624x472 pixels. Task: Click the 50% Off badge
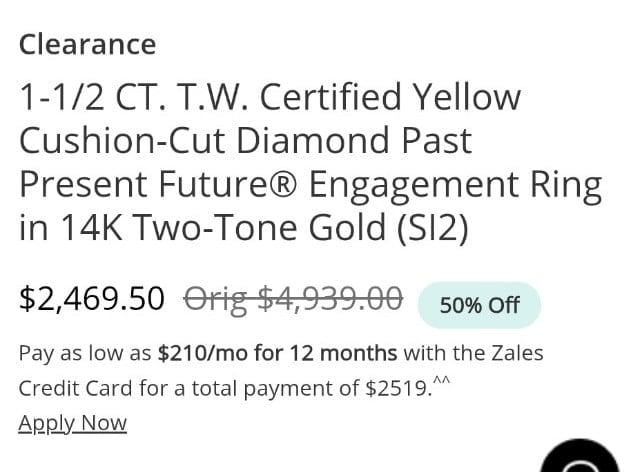479,305
